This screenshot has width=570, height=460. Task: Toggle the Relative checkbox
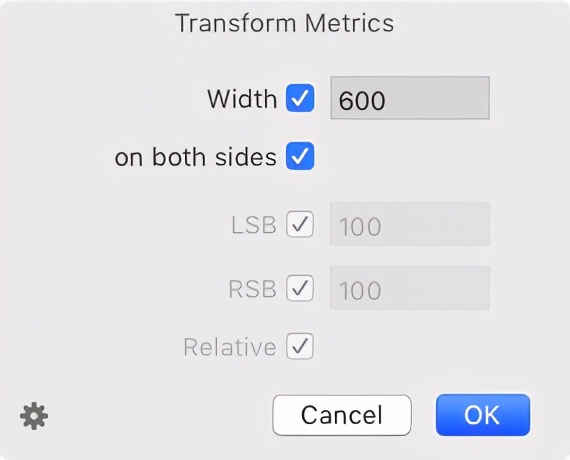300,346
